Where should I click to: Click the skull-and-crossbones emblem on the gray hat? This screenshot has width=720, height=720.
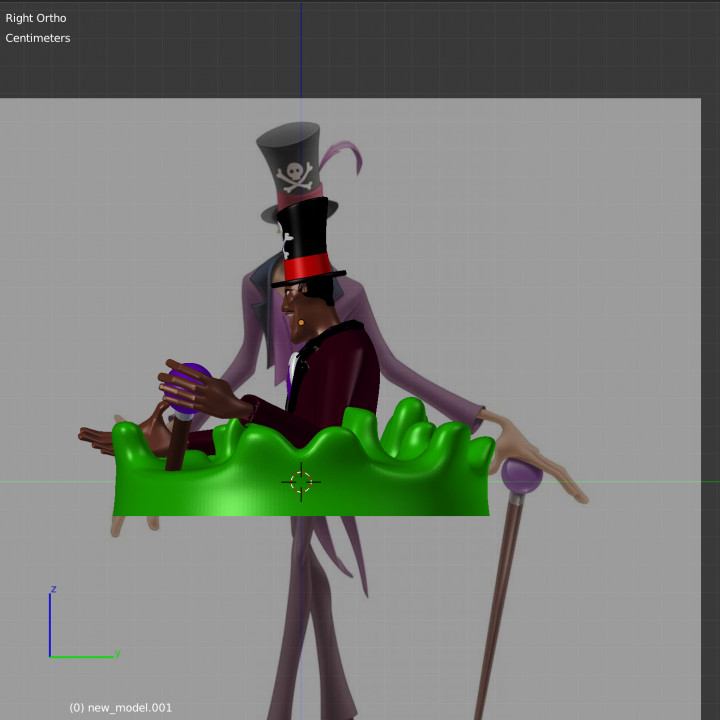(294, 176)
